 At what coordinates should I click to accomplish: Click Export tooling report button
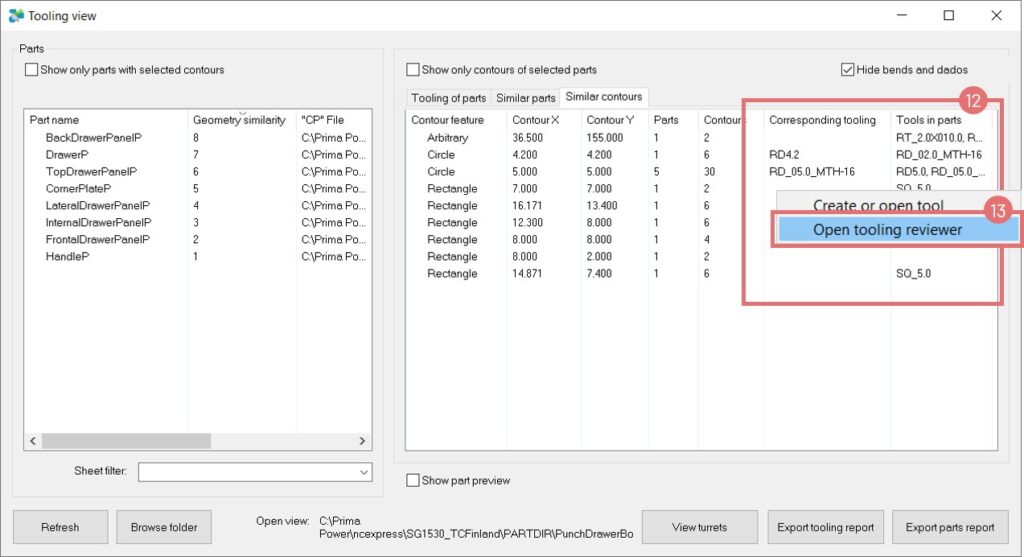[825, 527]
